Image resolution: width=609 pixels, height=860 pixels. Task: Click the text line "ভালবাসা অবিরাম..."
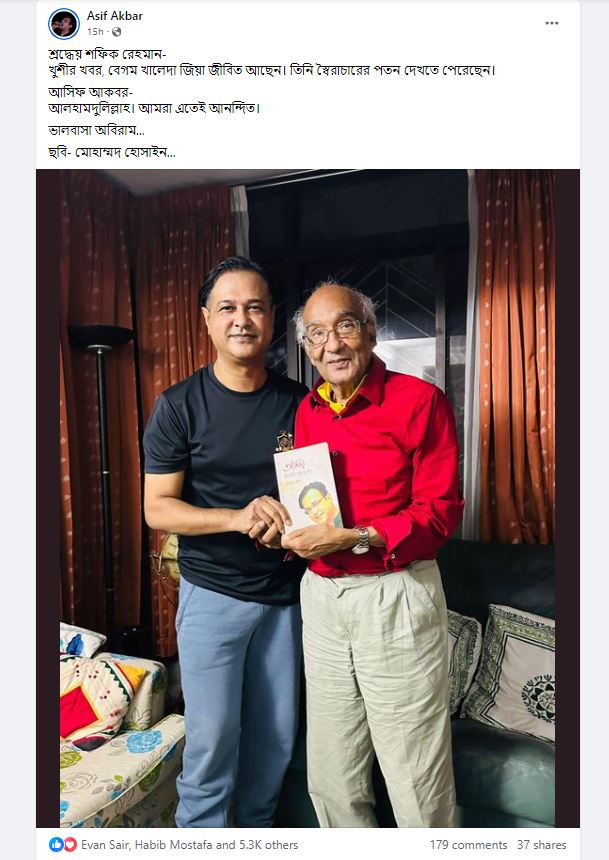pos(97,131)
